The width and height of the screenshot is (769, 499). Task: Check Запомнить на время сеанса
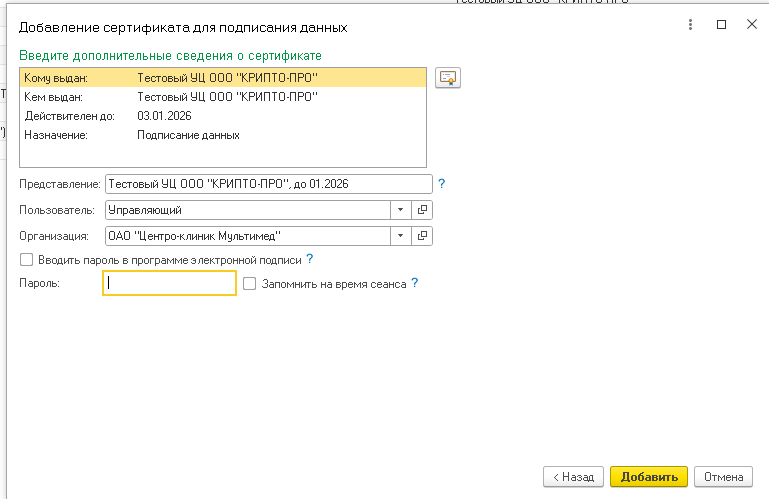[x=250, y=284]
